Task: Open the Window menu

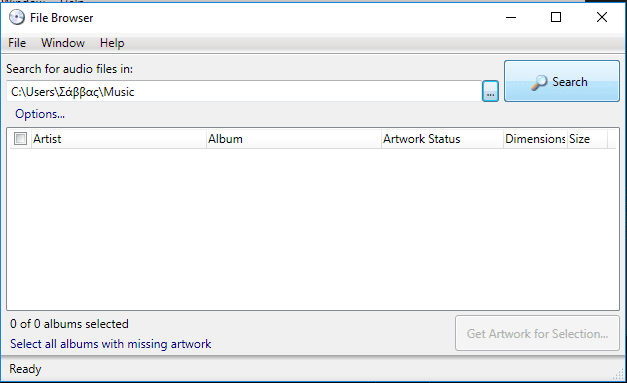Action: pos(63,43)
